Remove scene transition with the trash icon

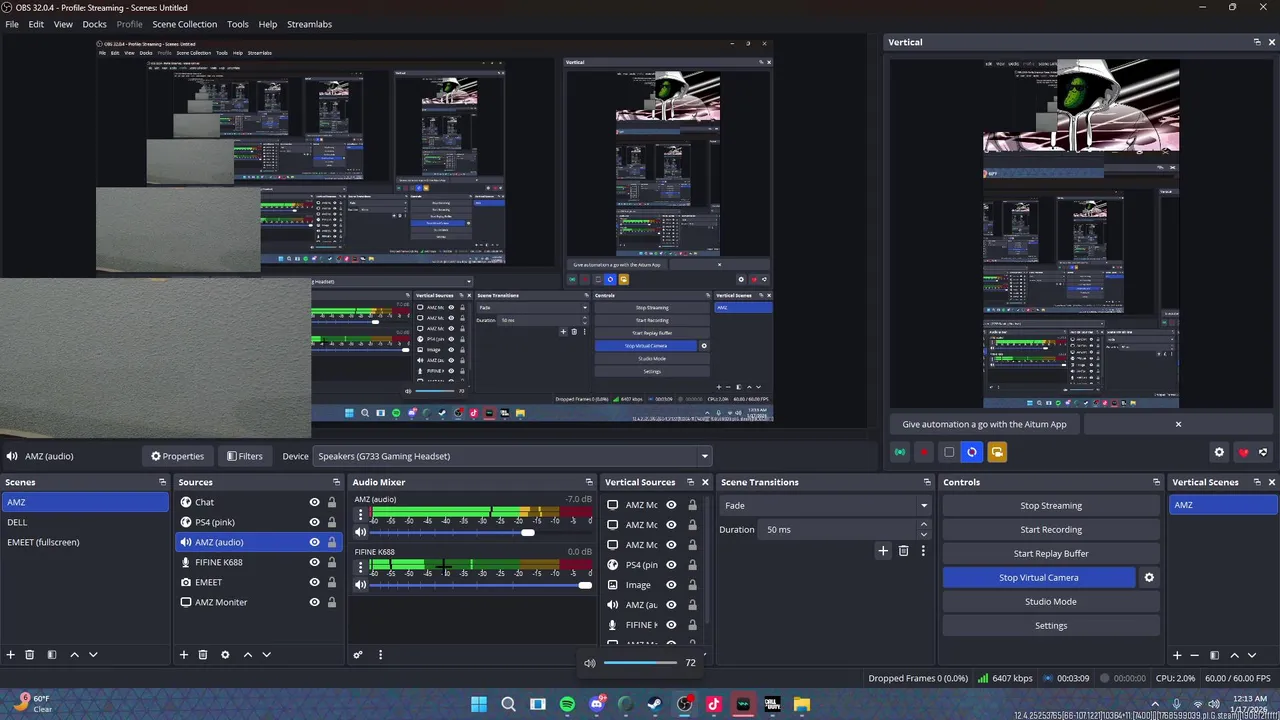[x=903, y=551]
